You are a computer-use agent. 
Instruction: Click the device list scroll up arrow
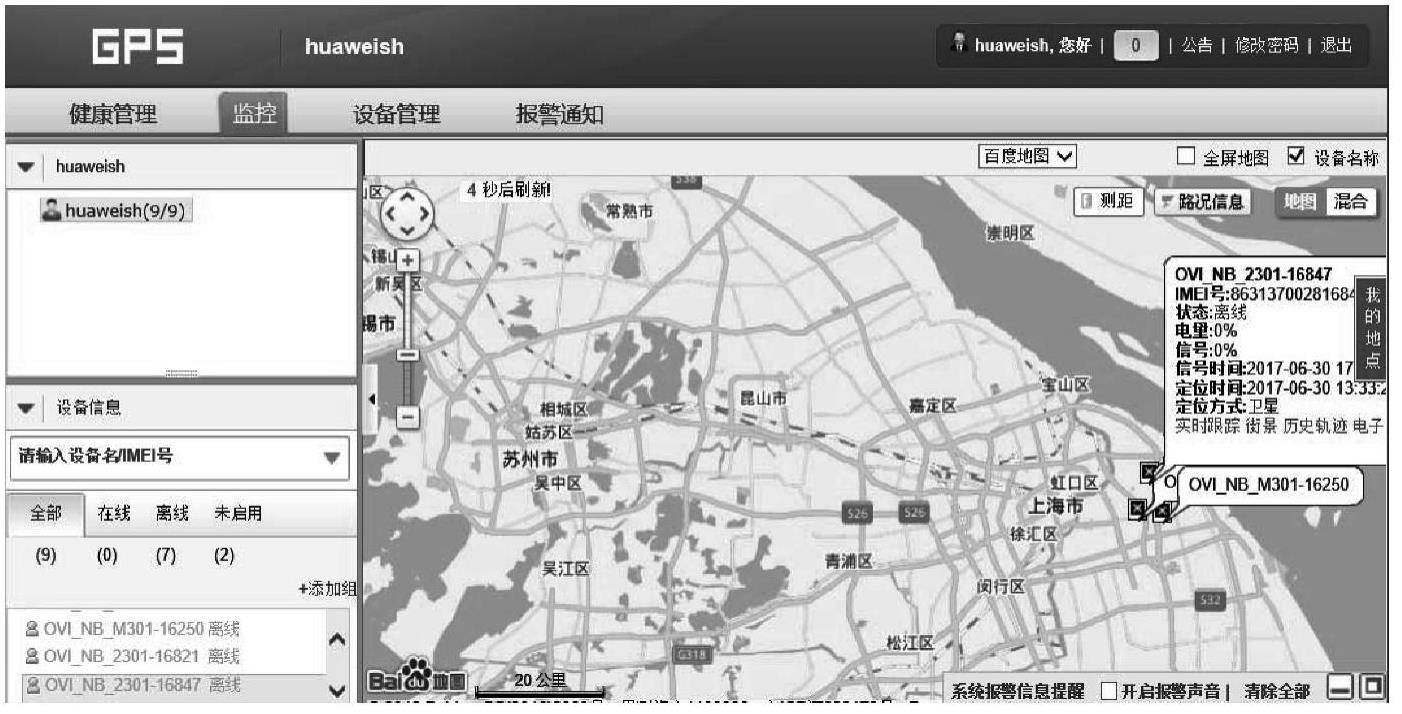click(x=337, y=641)
